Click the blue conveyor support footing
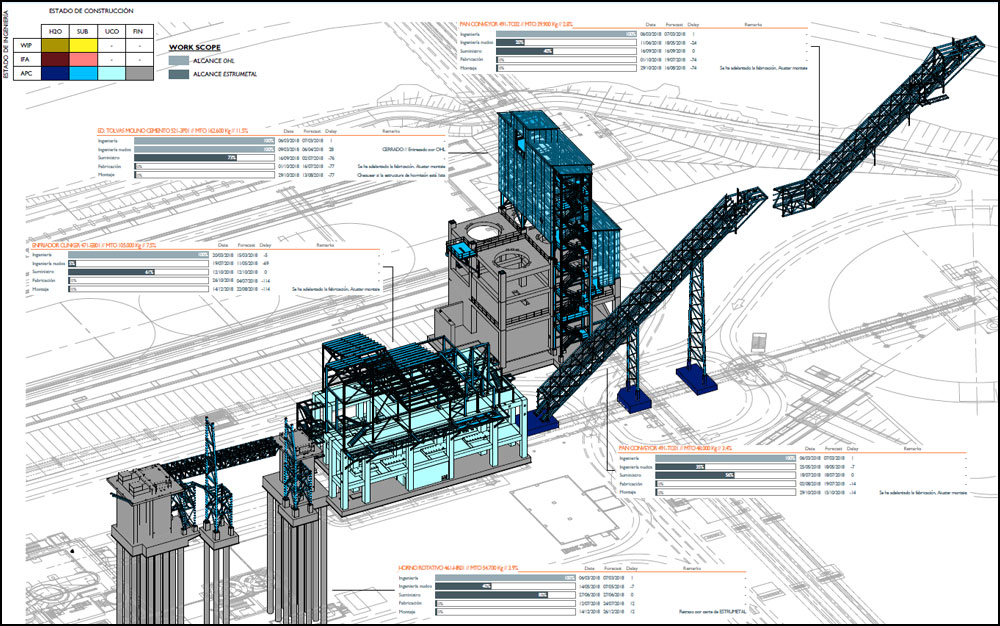 point(697,380)
